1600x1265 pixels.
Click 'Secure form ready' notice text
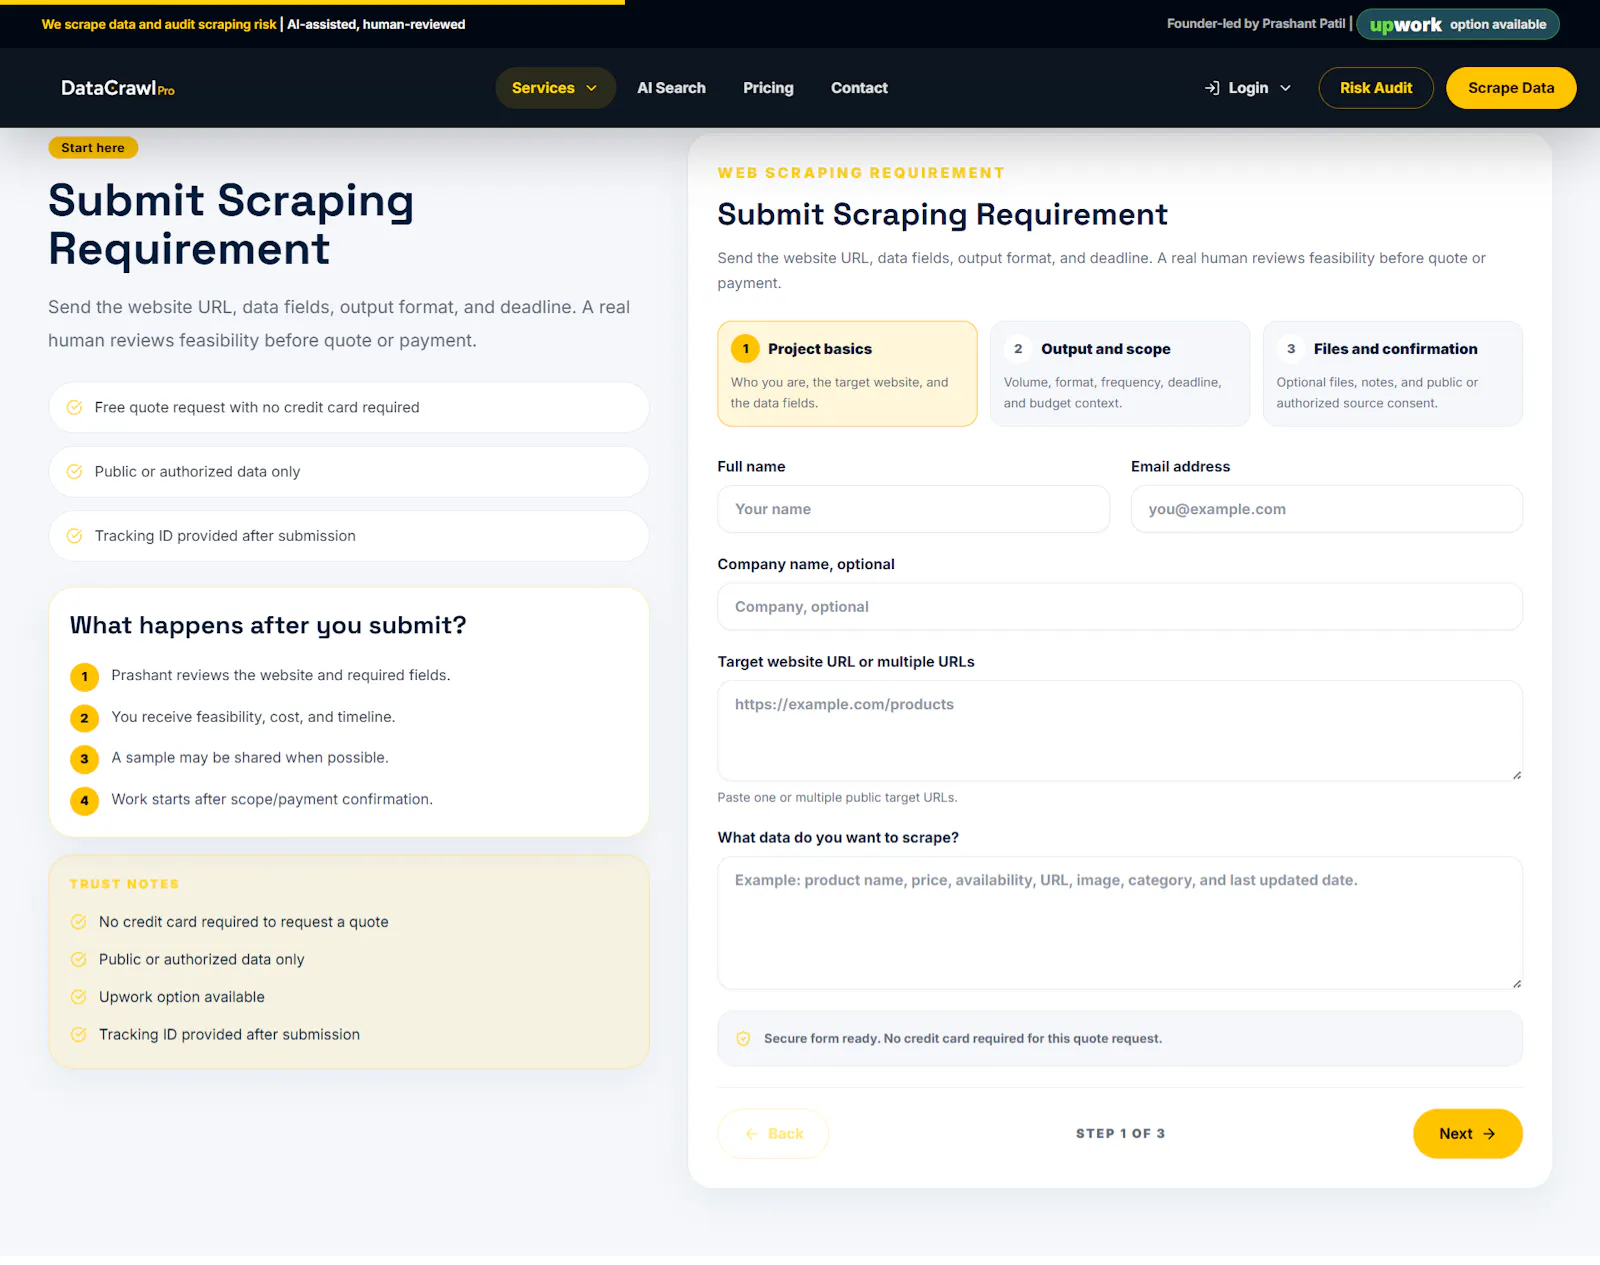coord(963,1039)
